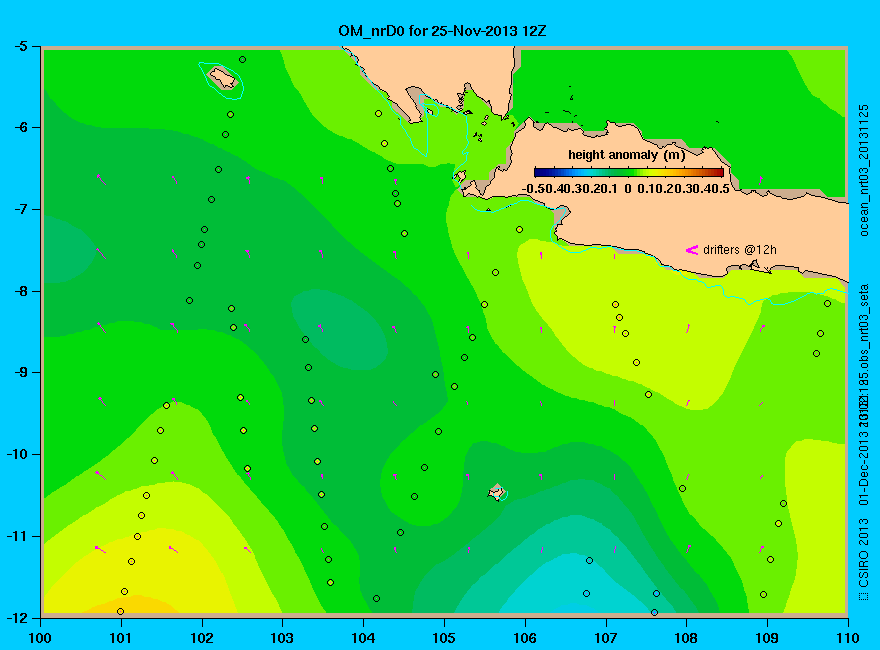Click the height anomaly color bar

629,172
